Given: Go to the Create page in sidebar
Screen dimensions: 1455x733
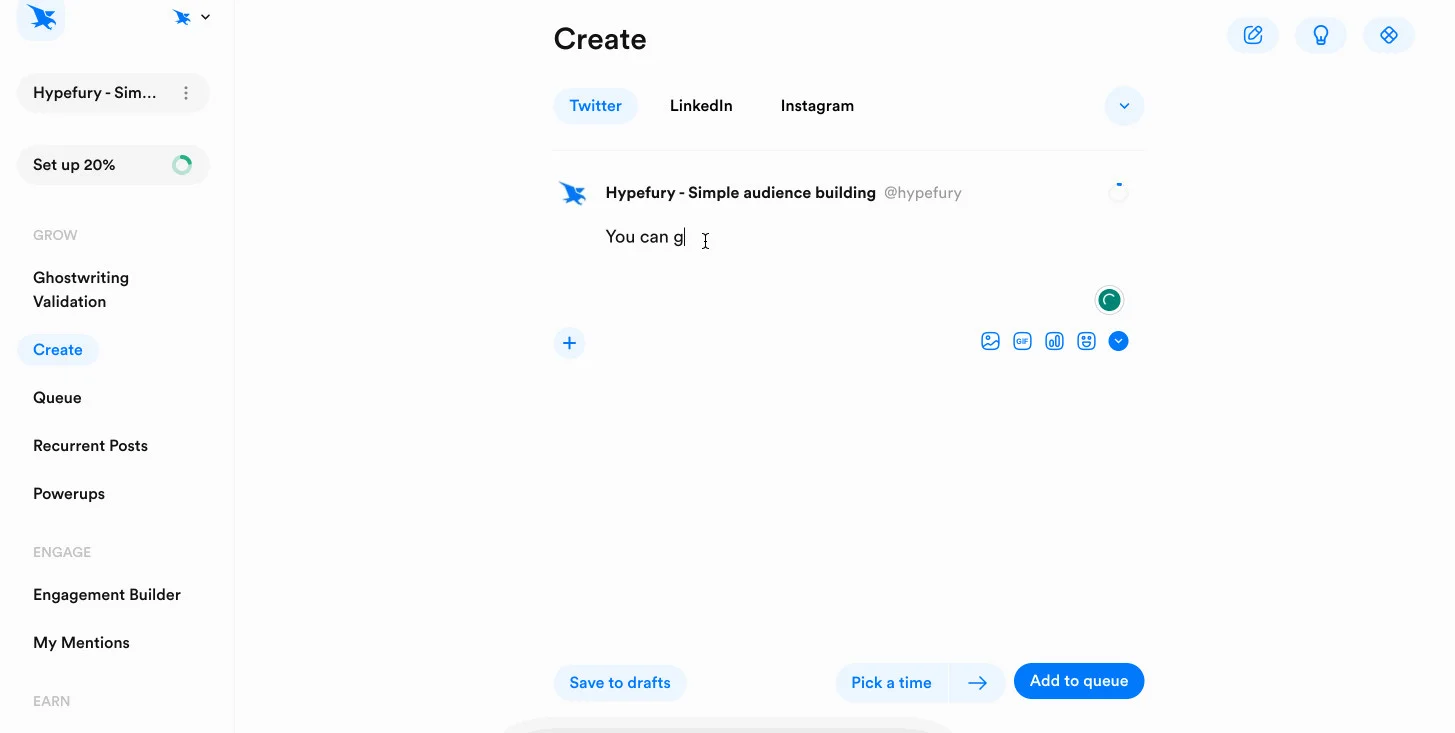Looking at the screenshot, I should (x=58, y=350).
